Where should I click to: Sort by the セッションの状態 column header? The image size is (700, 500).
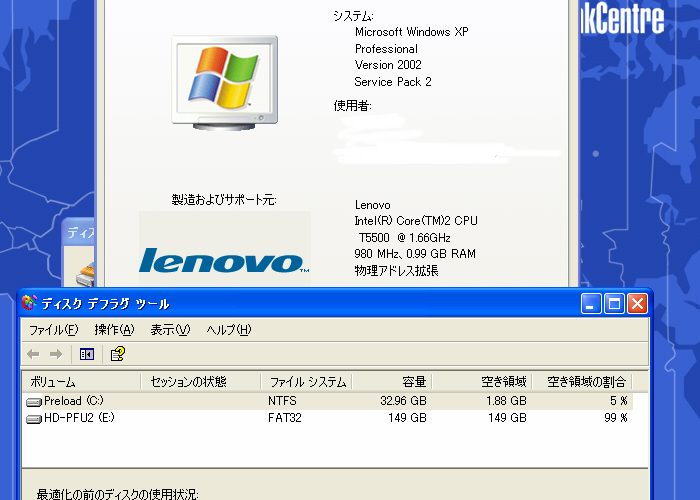pyautogui.click(x=200, y=382)
